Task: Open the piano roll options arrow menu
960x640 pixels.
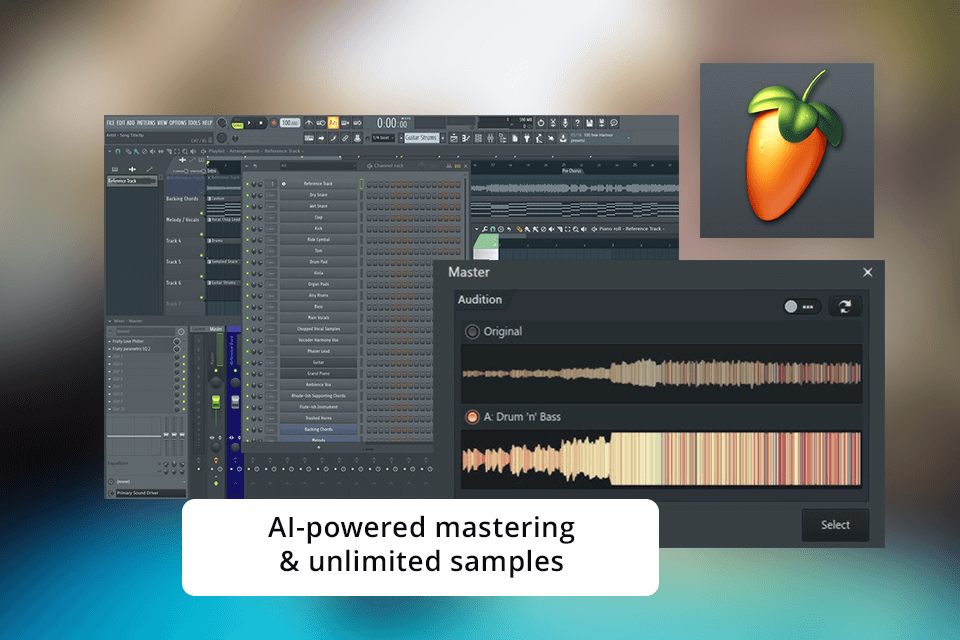Action: coord(477,229)
